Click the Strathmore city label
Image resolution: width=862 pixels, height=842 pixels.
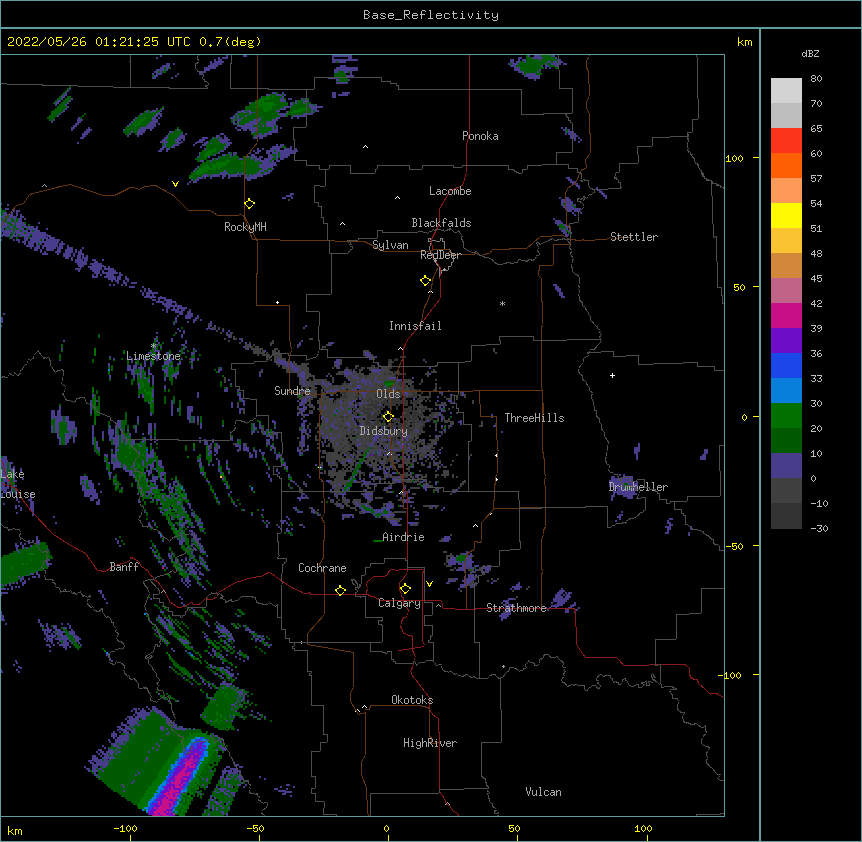pos(516,608)
